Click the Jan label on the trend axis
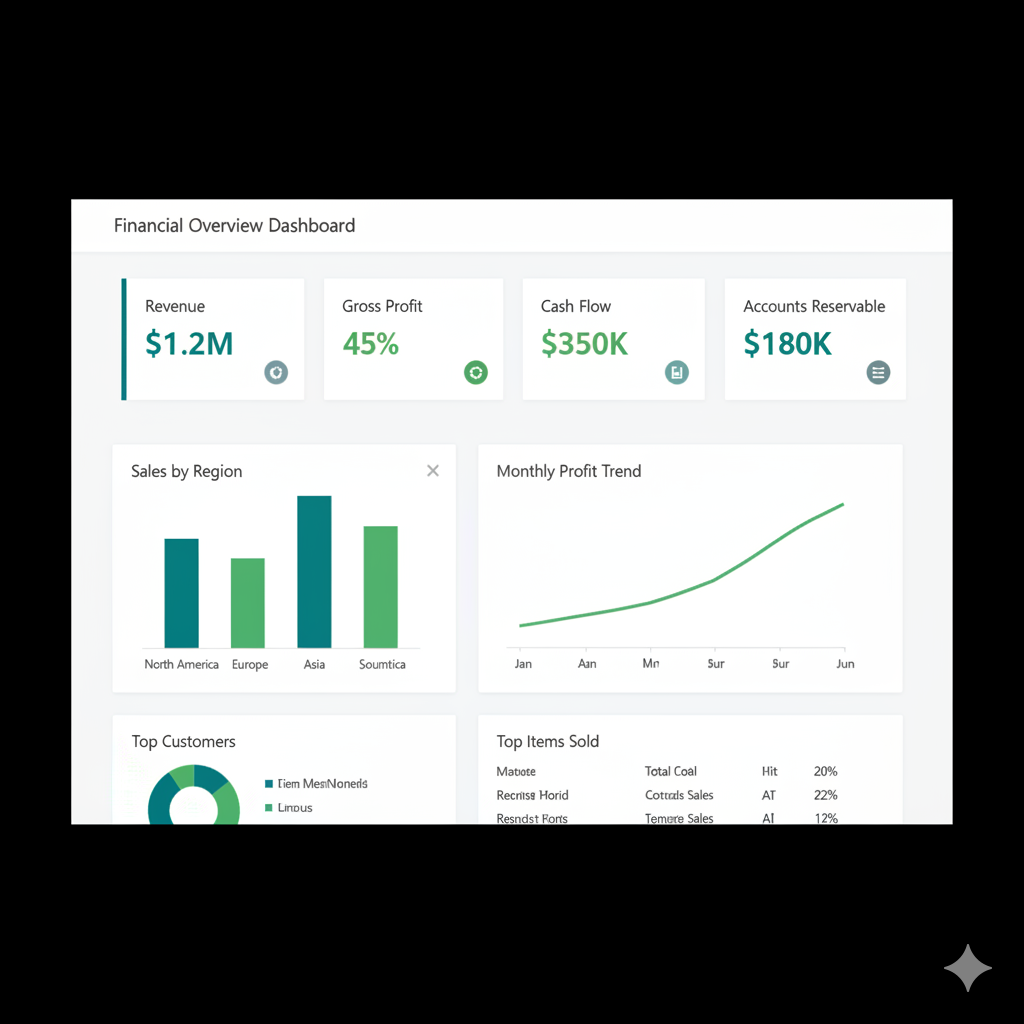The image size is (1024, 1024). coord(522,663)
